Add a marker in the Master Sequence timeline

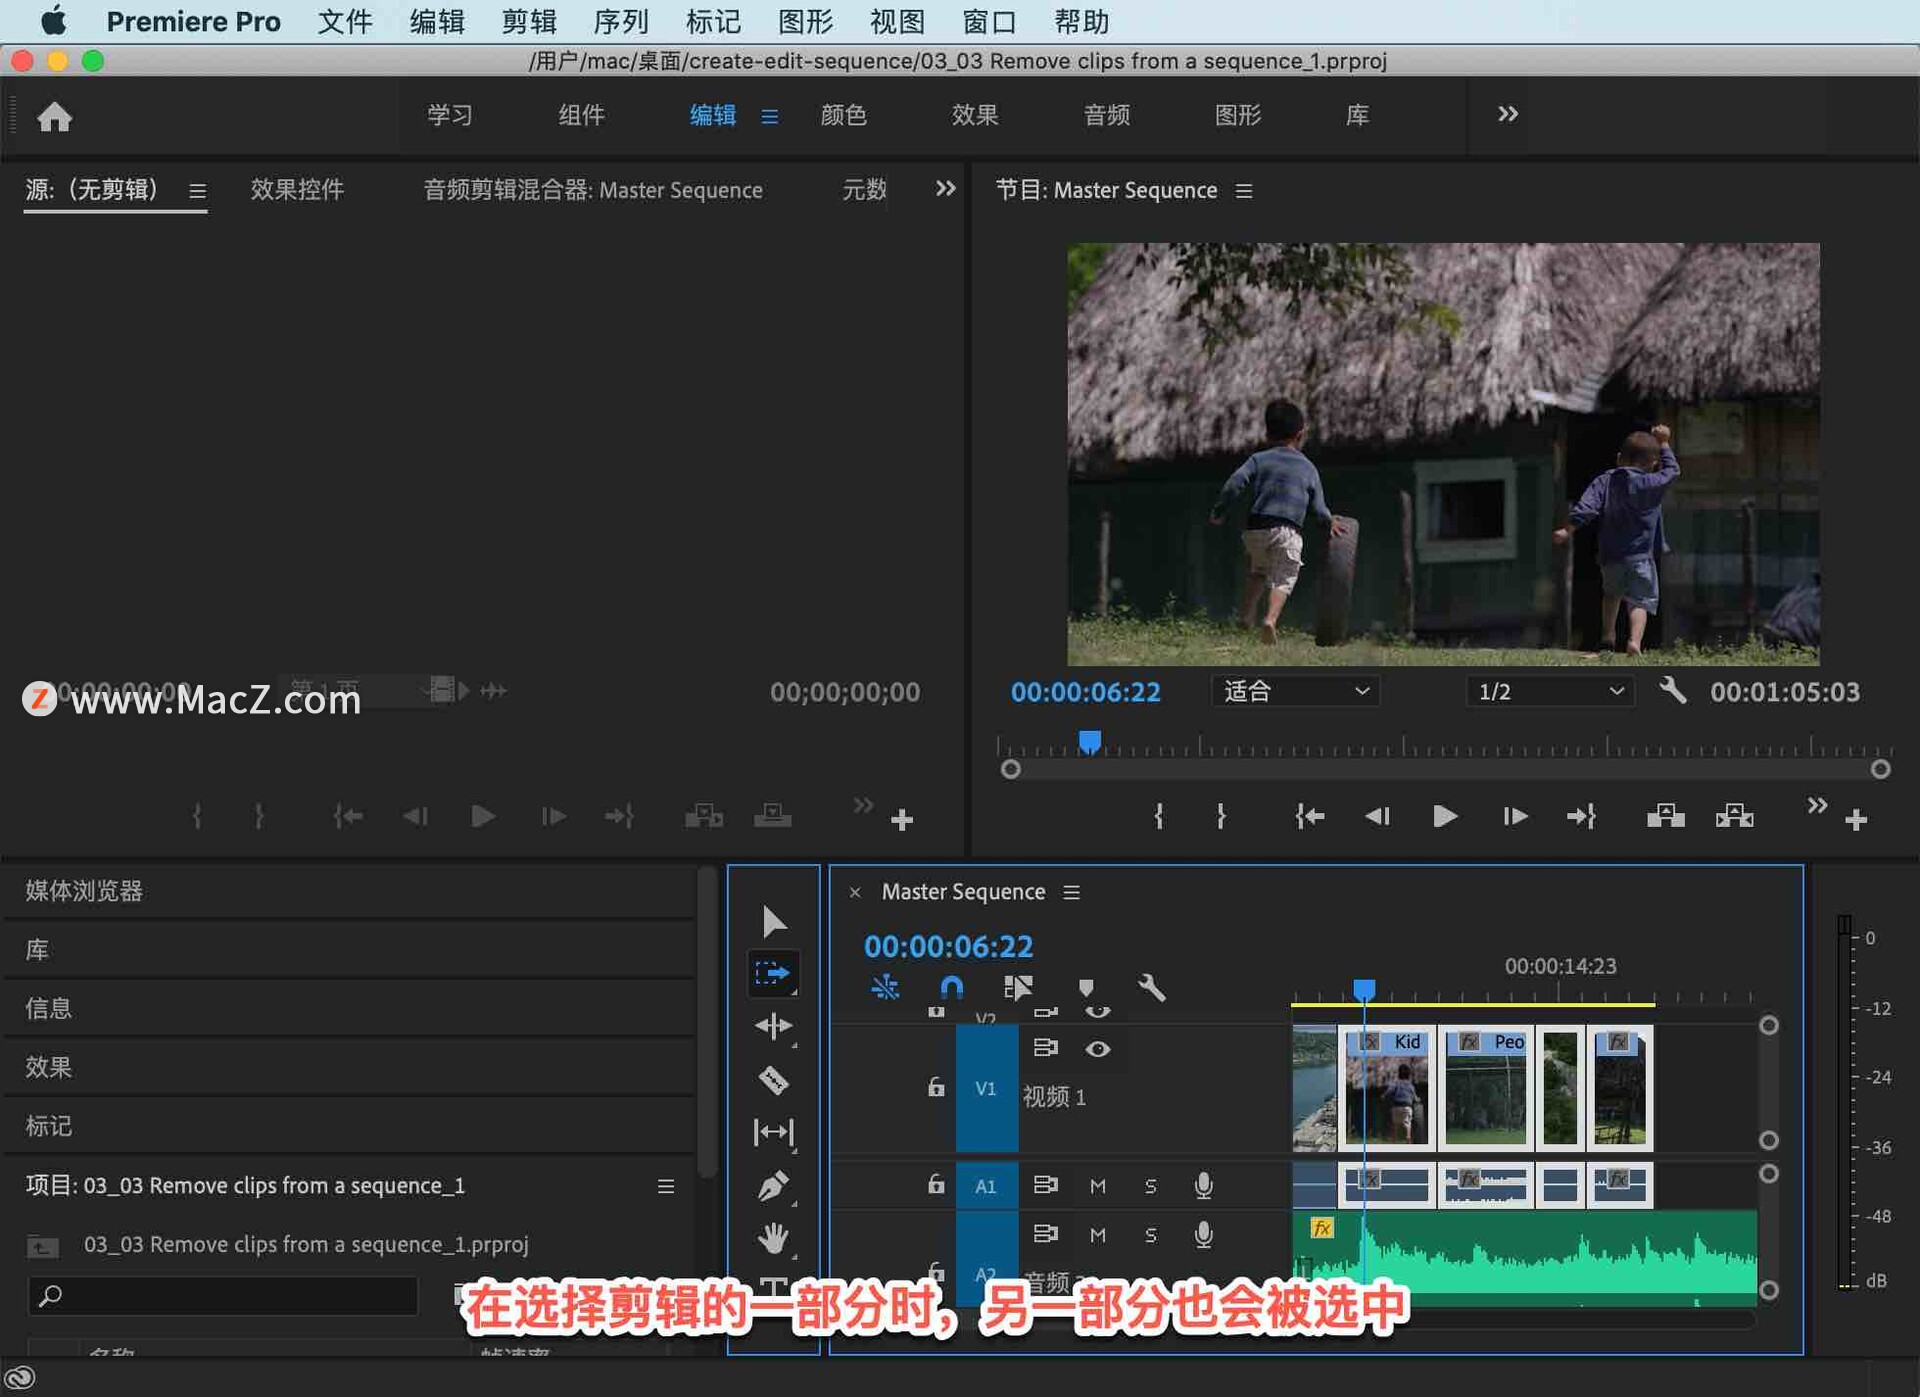point(1087,988)
